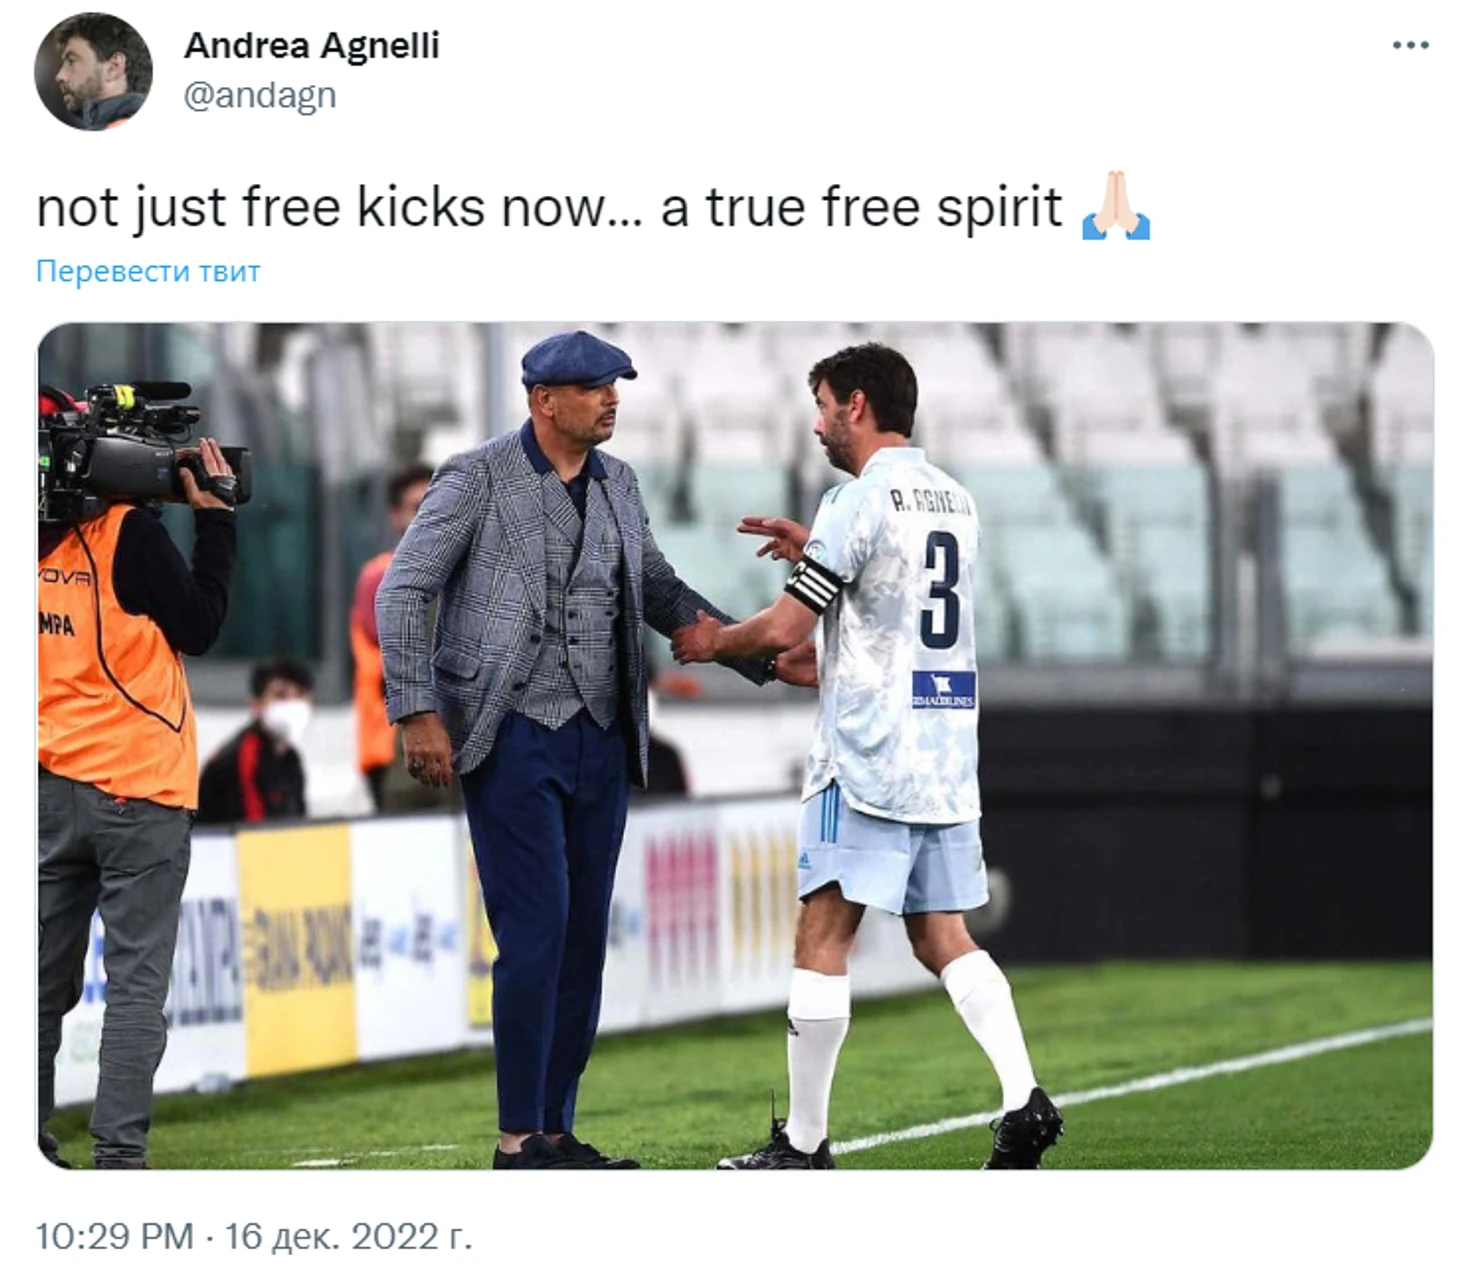Click Andrea Agnelli's profile avatar
The width and height of the screenshot is (1460, 1272).
click(93, 71)
